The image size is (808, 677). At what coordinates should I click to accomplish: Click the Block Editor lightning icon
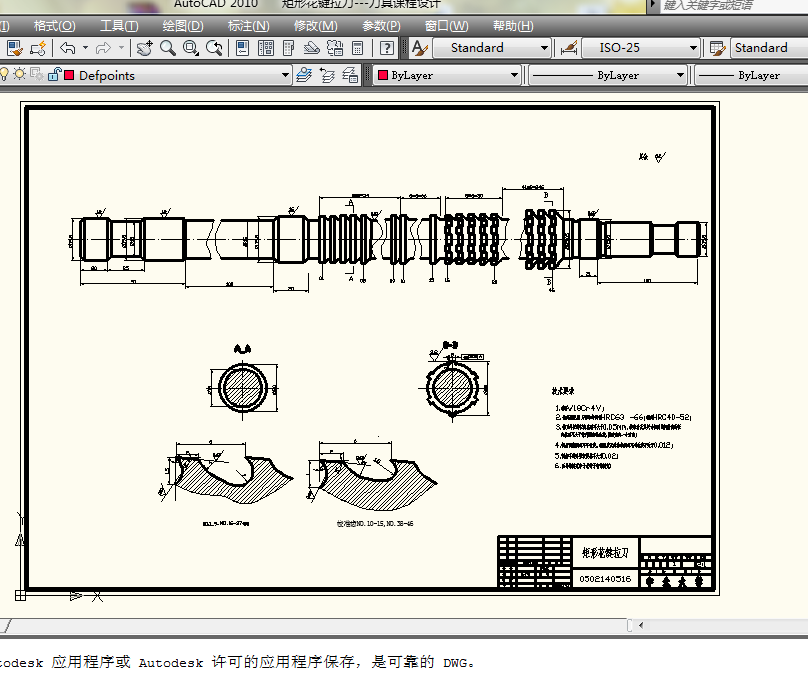coord(38,48)
